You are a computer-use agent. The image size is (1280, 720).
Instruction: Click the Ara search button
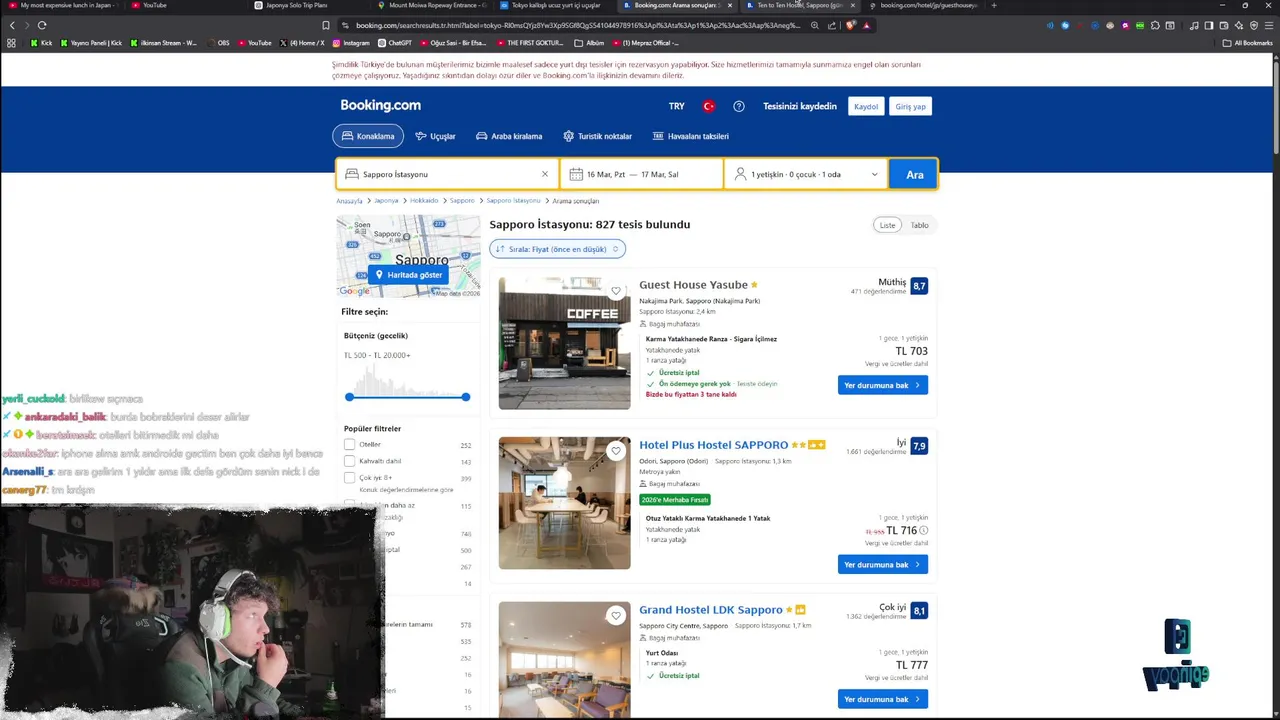[x=914, y=174]
